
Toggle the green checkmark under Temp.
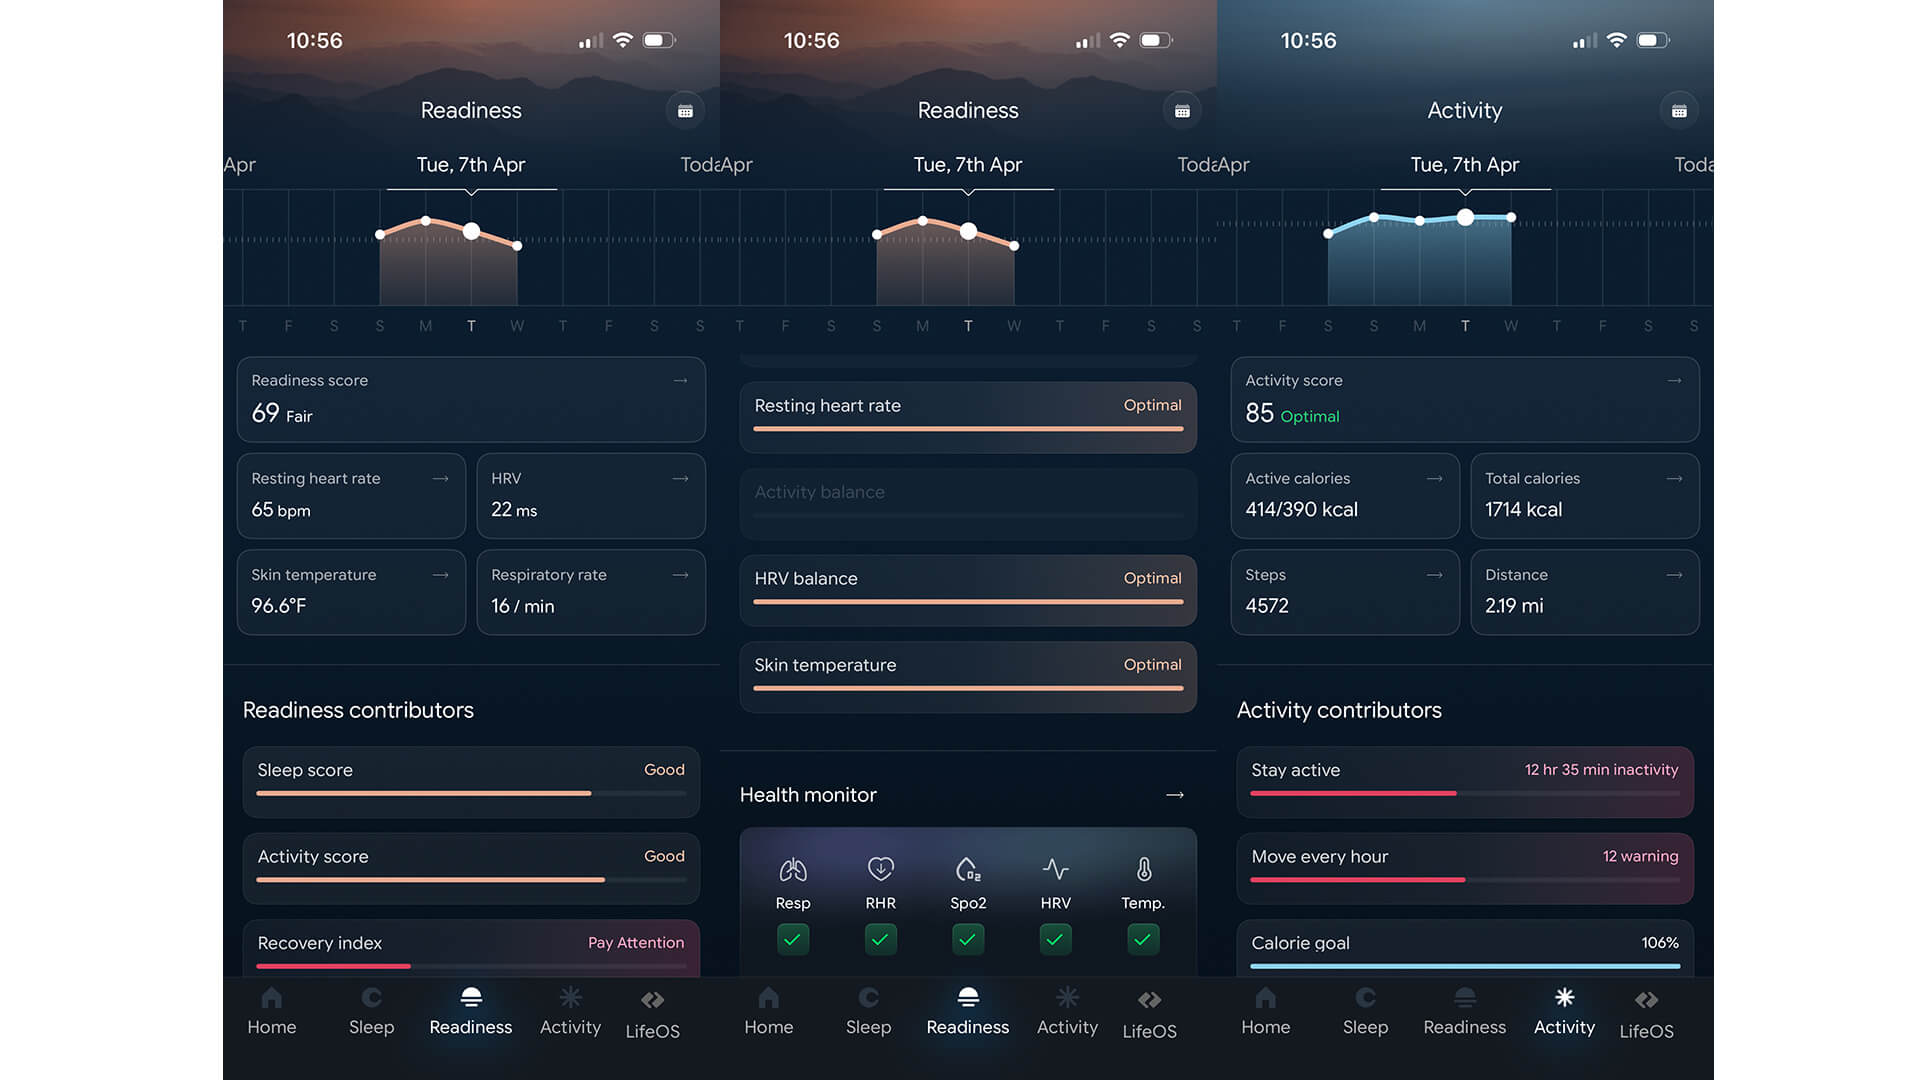(1143, 939)
